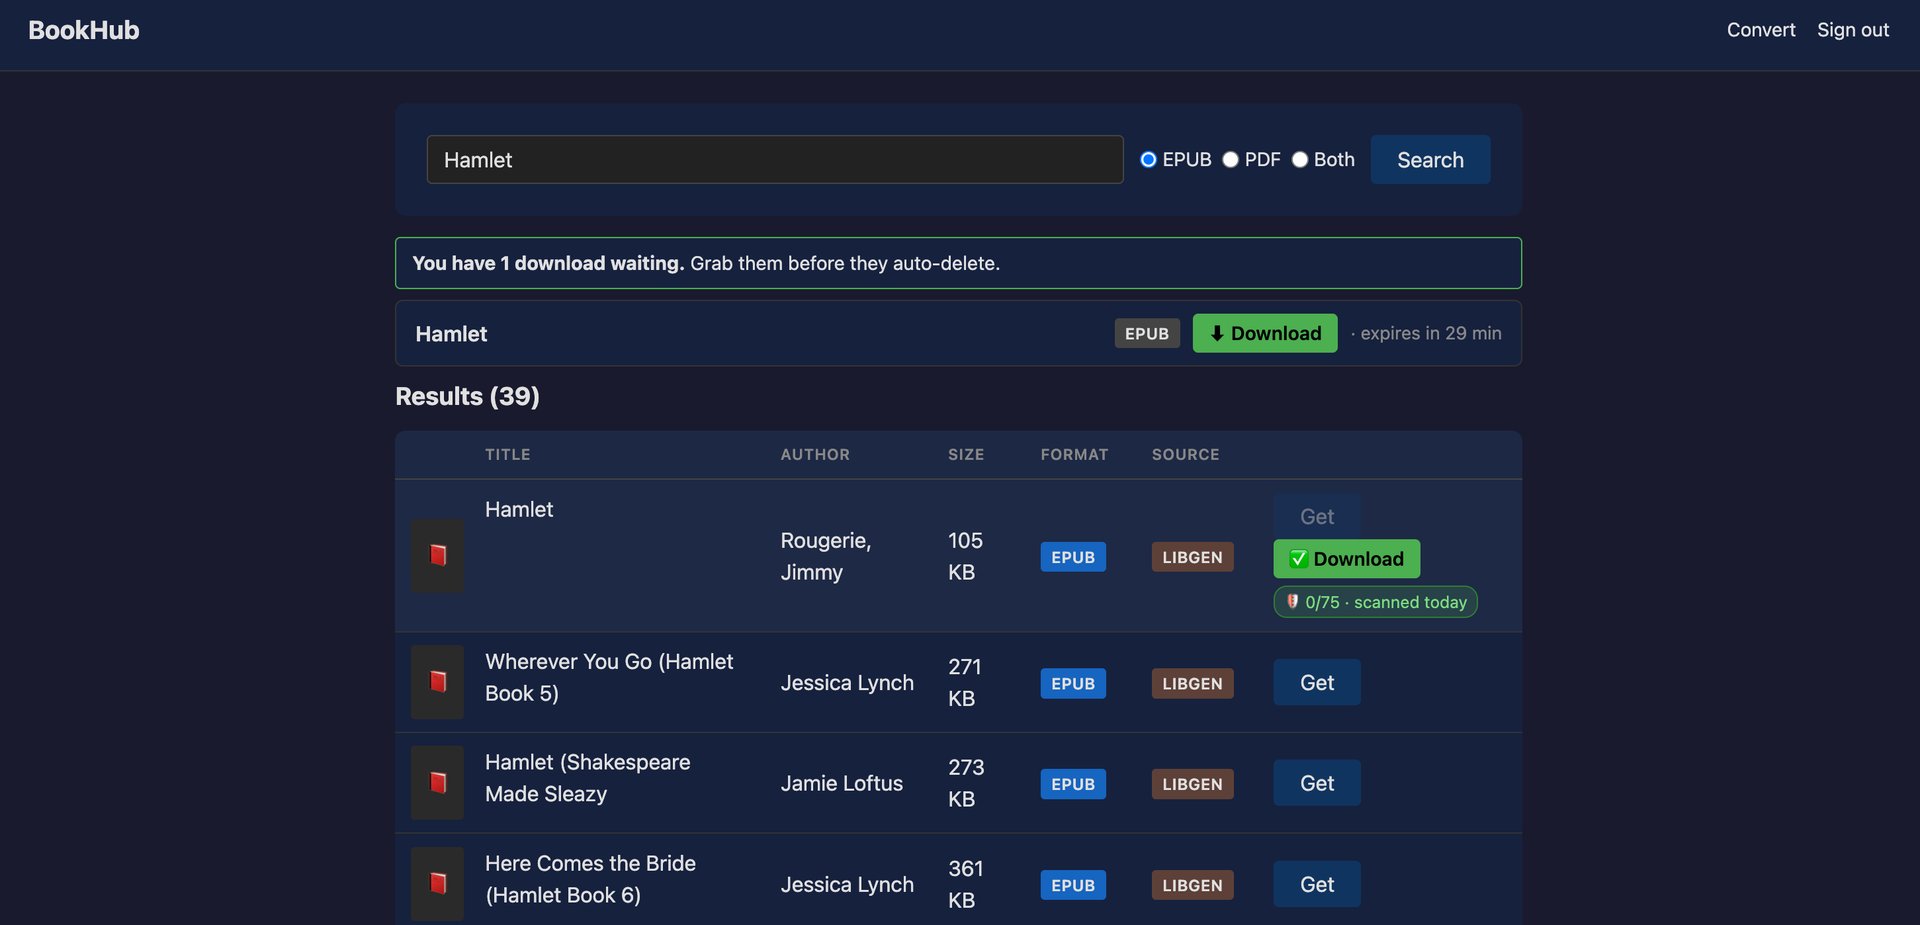The height and width of the screenshot is (925, 1920).
Task: Click the LIBGEN badge in Shakespeare Made Sleazy row
Action: (1192, 784)
